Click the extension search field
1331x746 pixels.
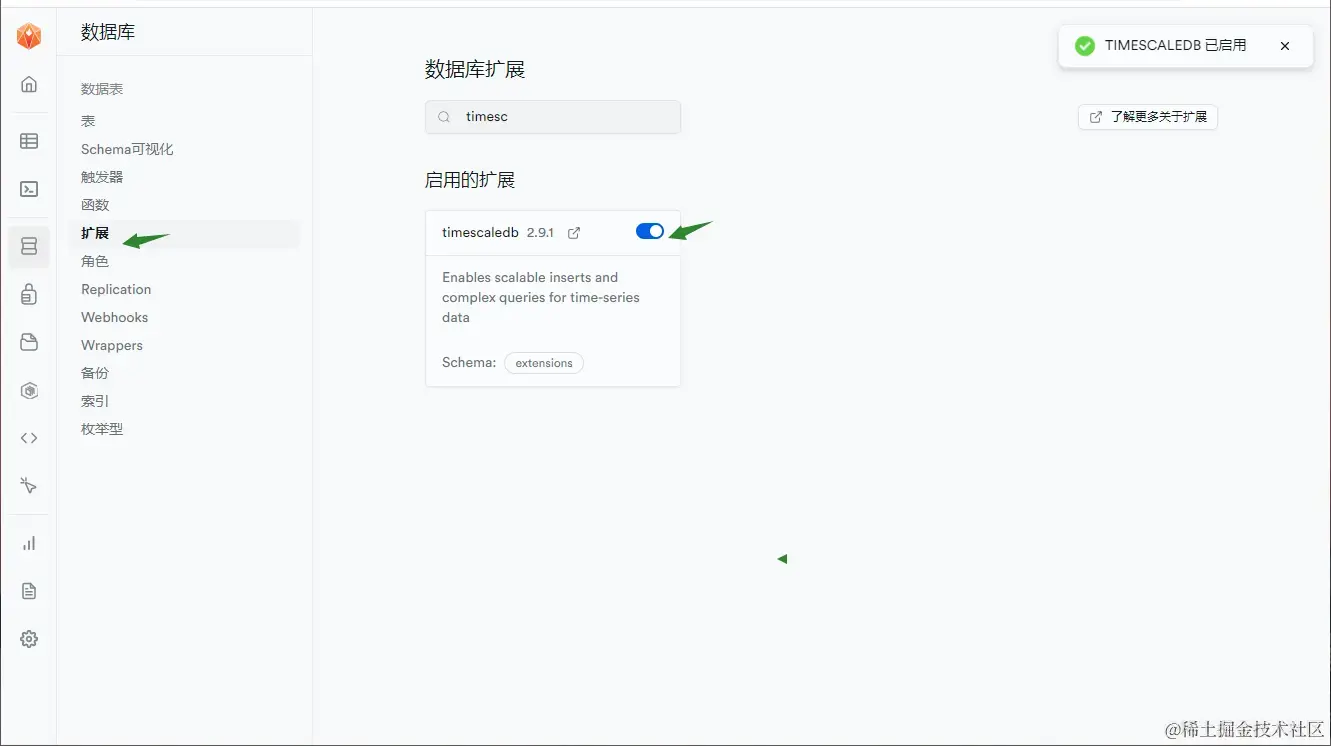[553, 117]
